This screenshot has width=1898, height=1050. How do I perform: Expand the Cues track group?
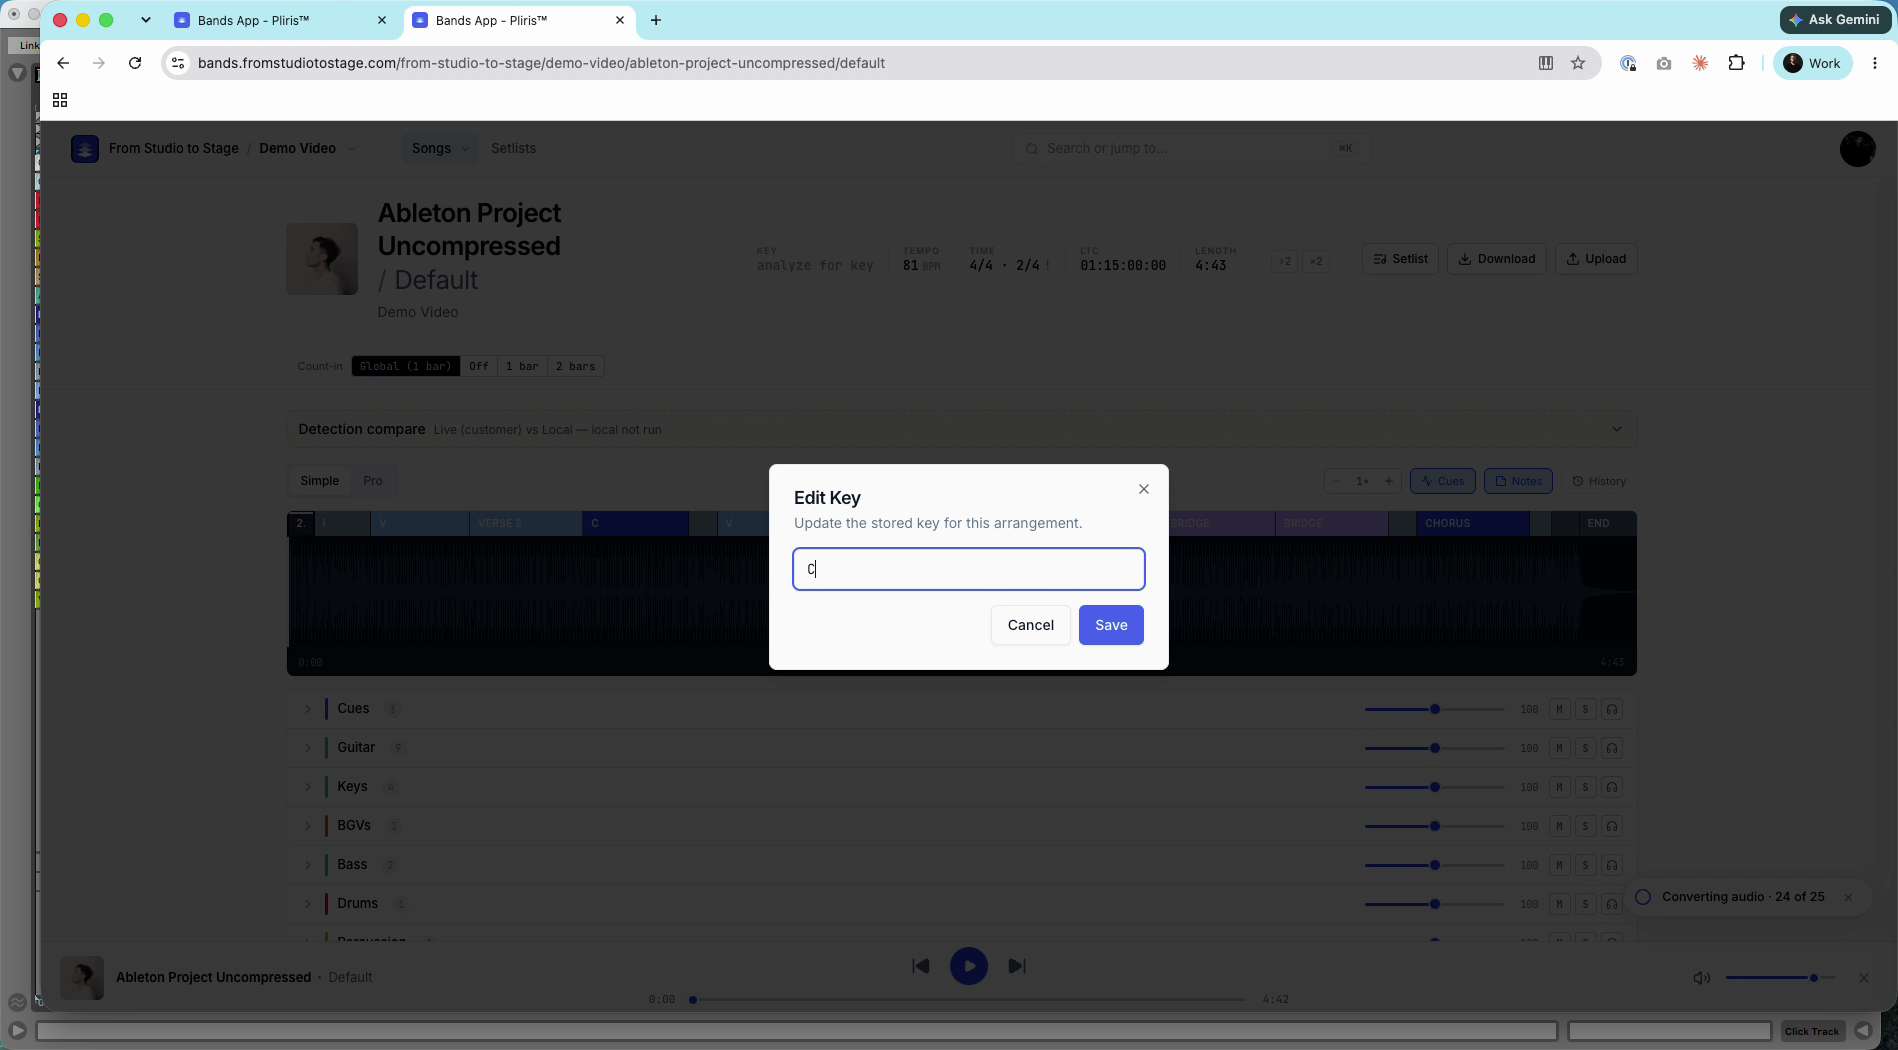pyautogui.click(x=308, y=709)
